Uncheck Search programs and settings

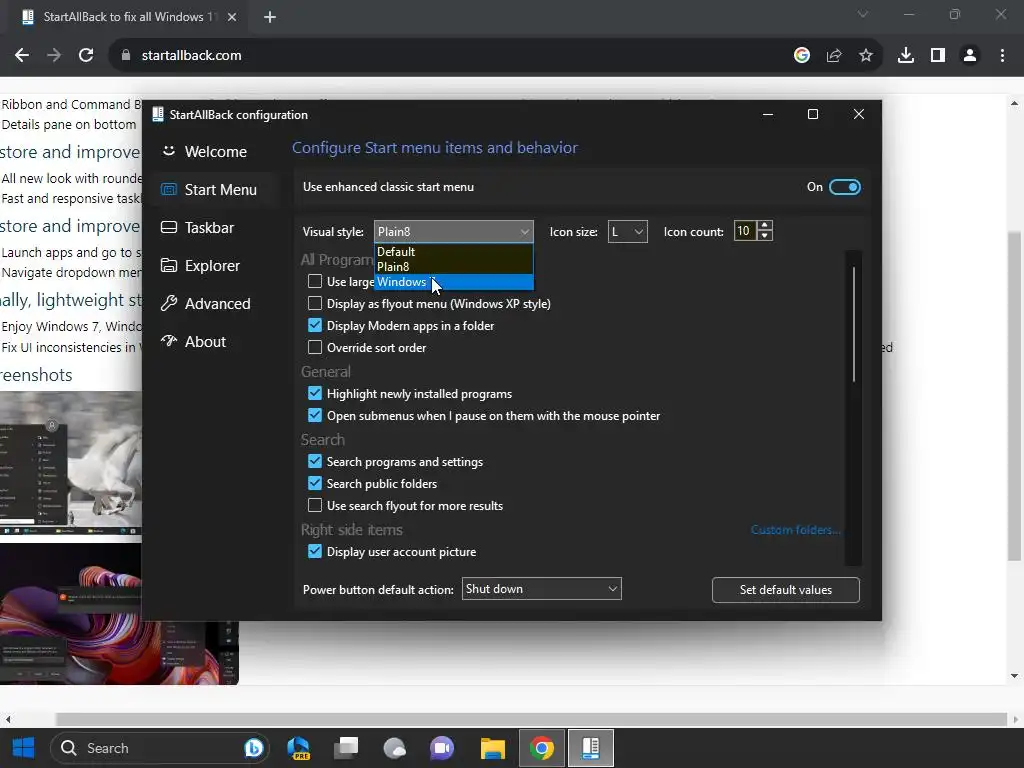coord(315,461)
